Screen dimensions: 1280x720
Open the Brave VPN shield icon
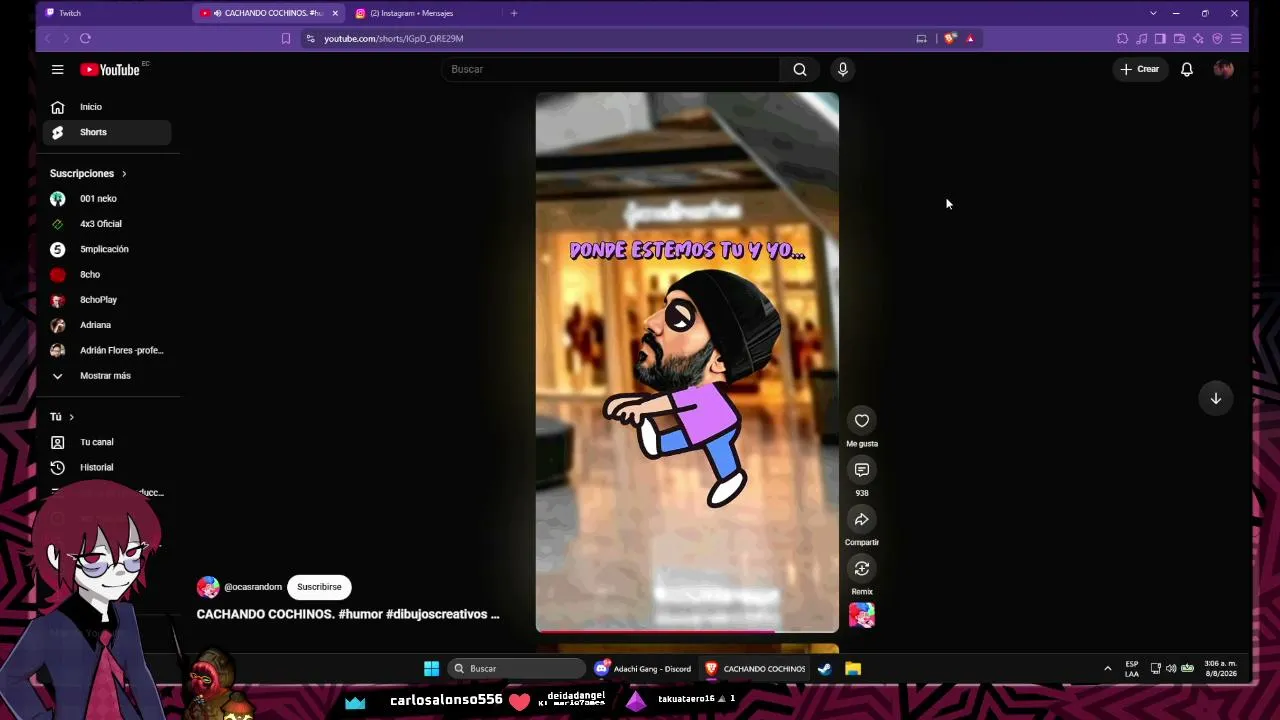pos(1217,38)
